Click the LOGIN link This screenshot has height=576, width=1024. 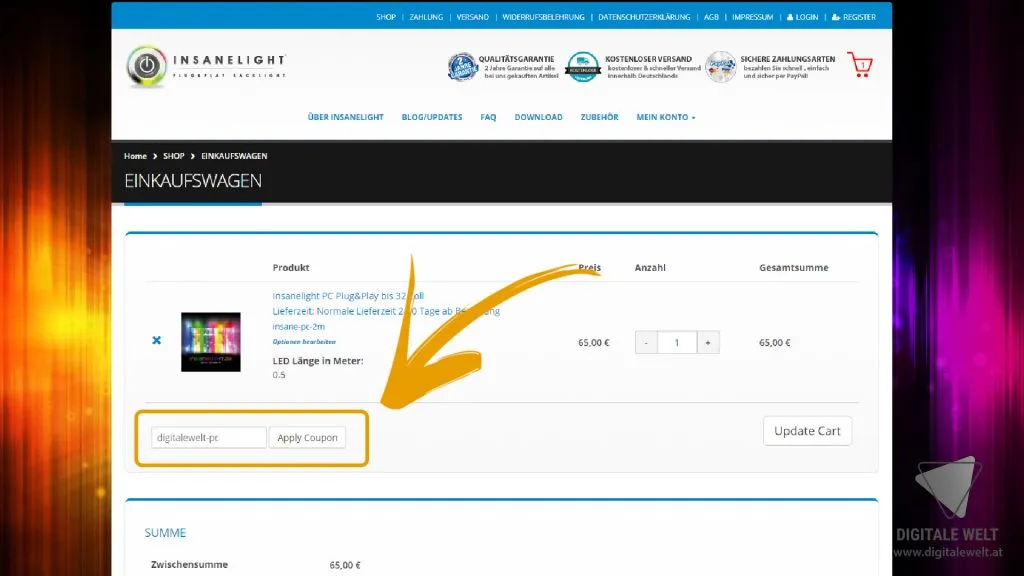(x=802, y=17)
